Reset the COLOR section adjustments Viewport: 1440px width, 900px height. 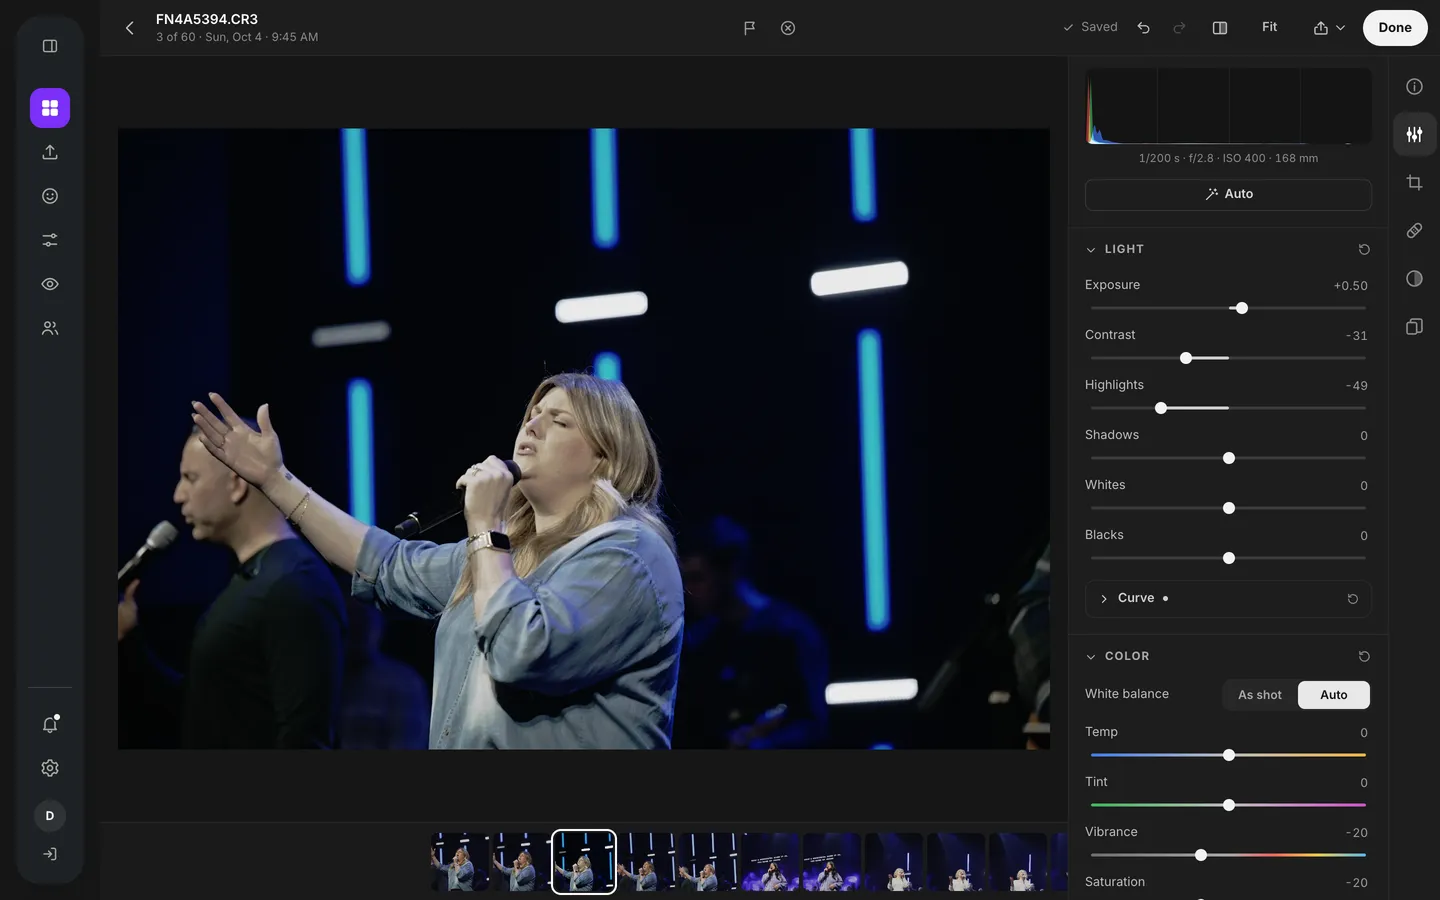point(1364,657)
